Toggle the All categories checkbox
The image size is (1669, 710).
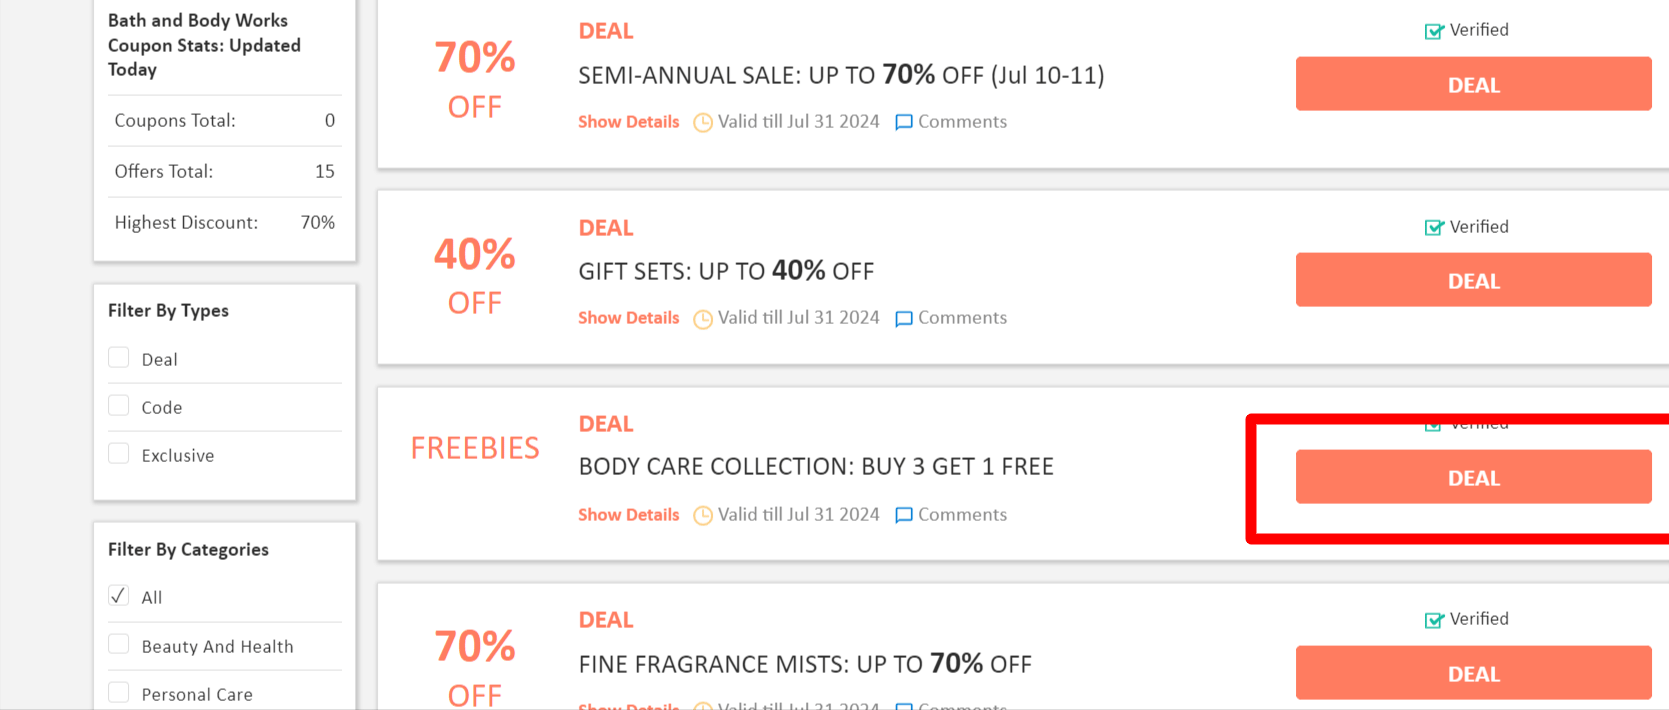119,596
